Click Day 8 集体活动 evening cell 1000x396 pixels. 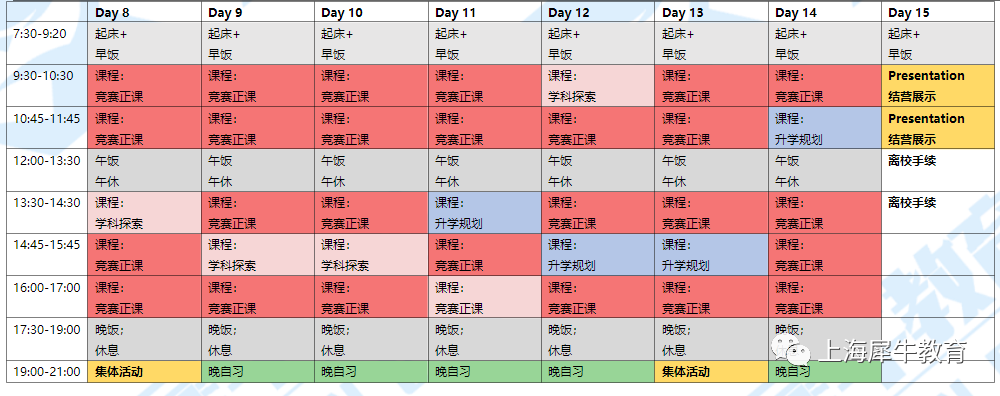[x=145, y=371]
